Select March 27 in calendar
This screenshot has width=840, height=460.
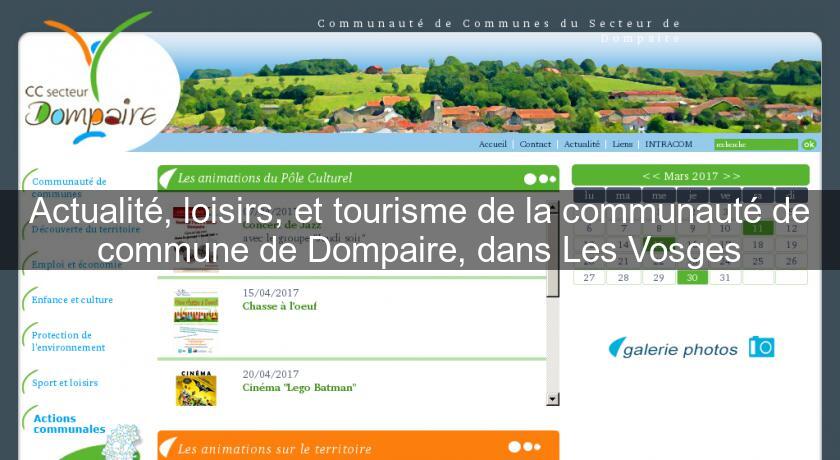(x=589, y=277)
